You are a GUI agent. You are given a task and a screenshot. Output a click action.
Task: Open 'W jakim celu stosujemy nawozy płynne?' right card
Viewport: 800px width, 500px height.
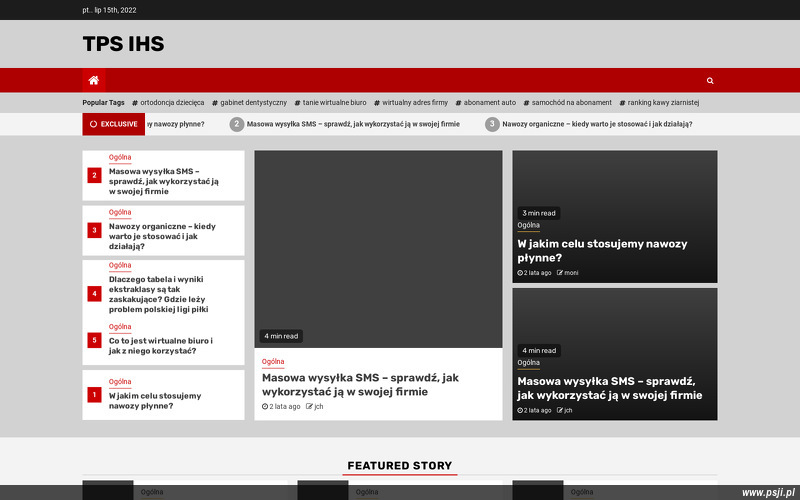coord(602,250)
